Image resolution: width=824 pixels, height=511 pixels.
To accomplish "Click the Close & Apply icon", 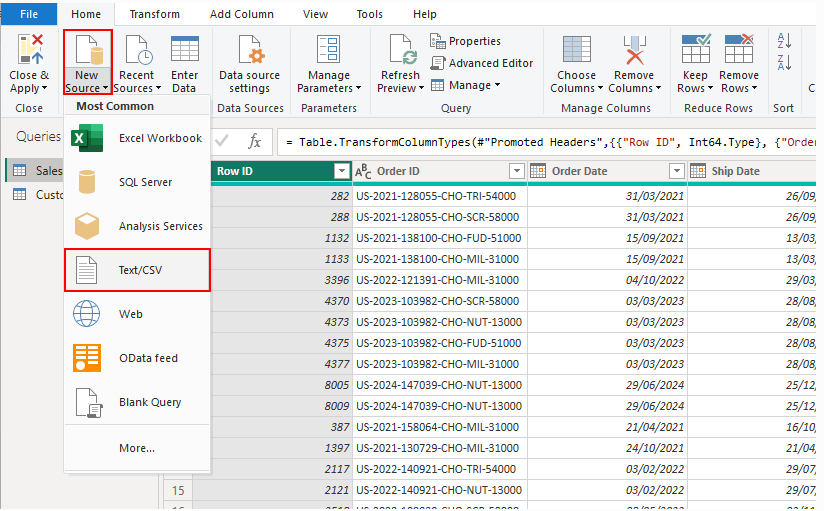I will [30, 49].
